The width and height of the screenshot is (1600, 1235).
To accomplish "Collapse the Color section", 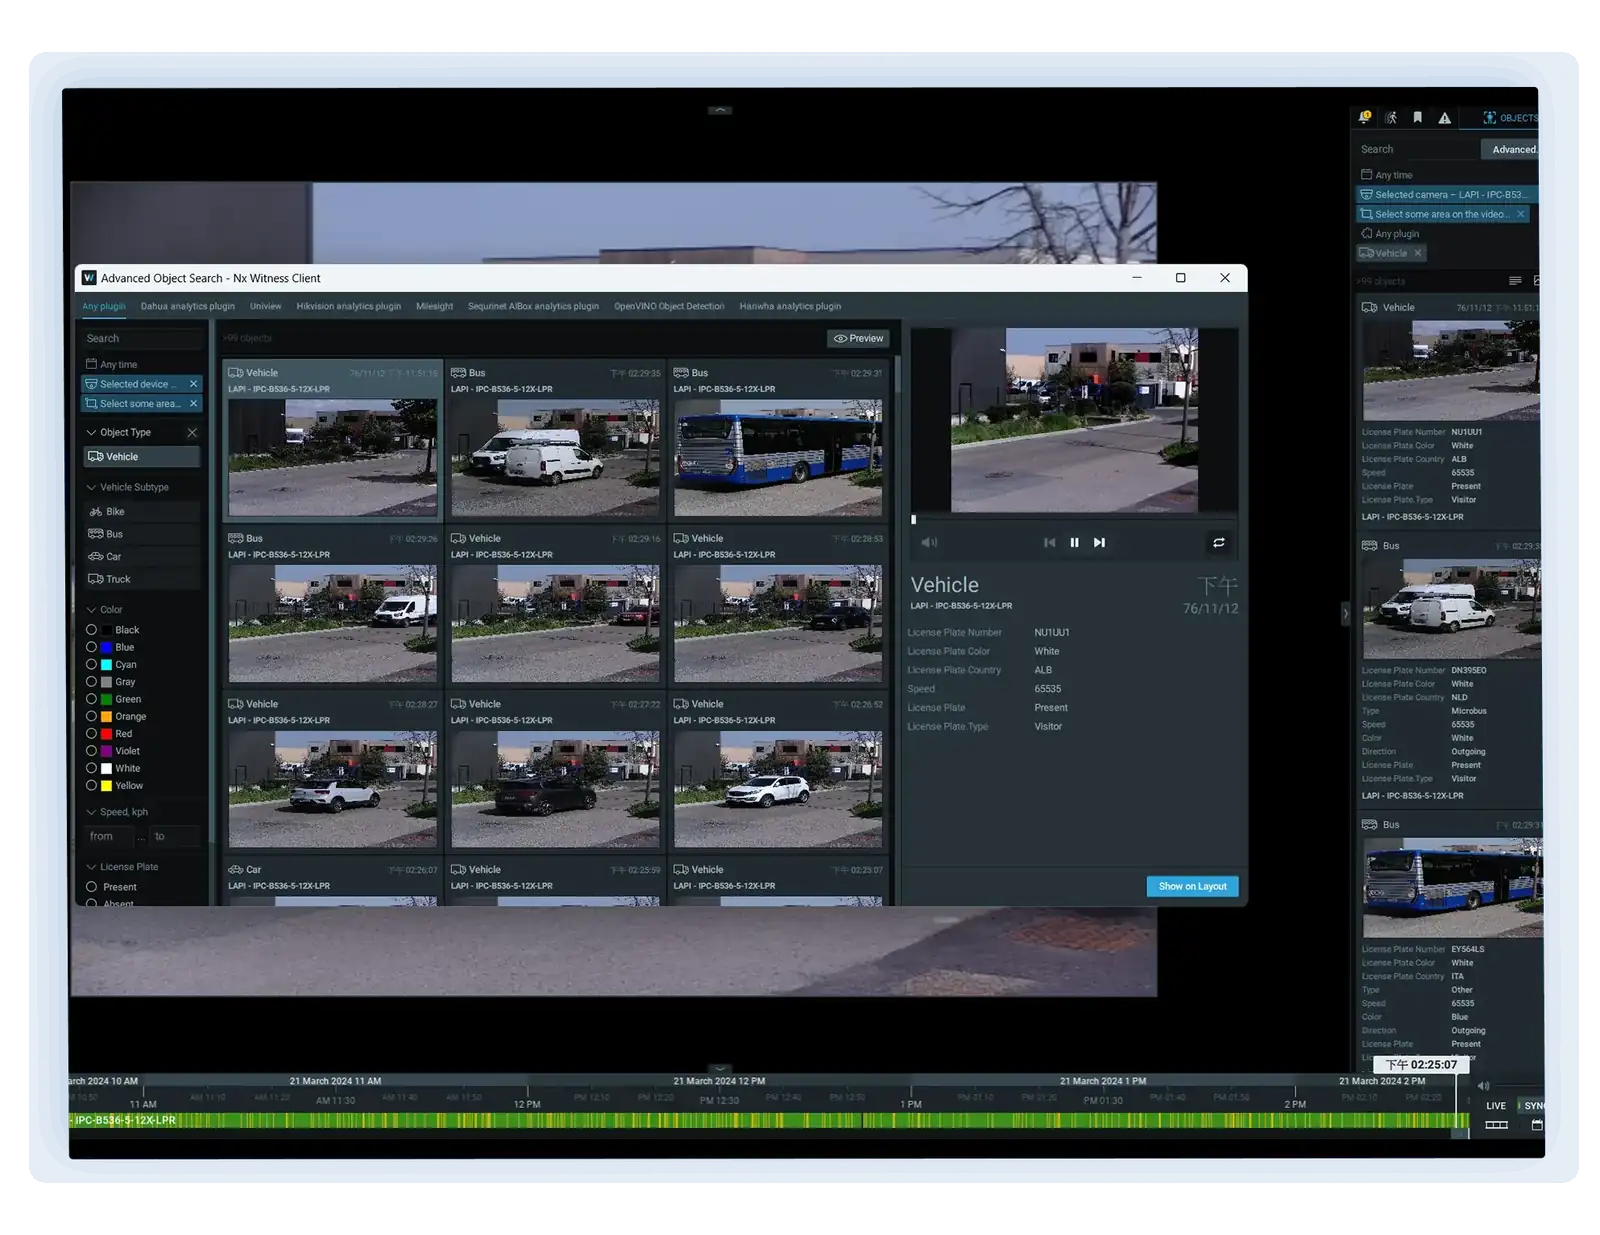I will coord(91,610).
